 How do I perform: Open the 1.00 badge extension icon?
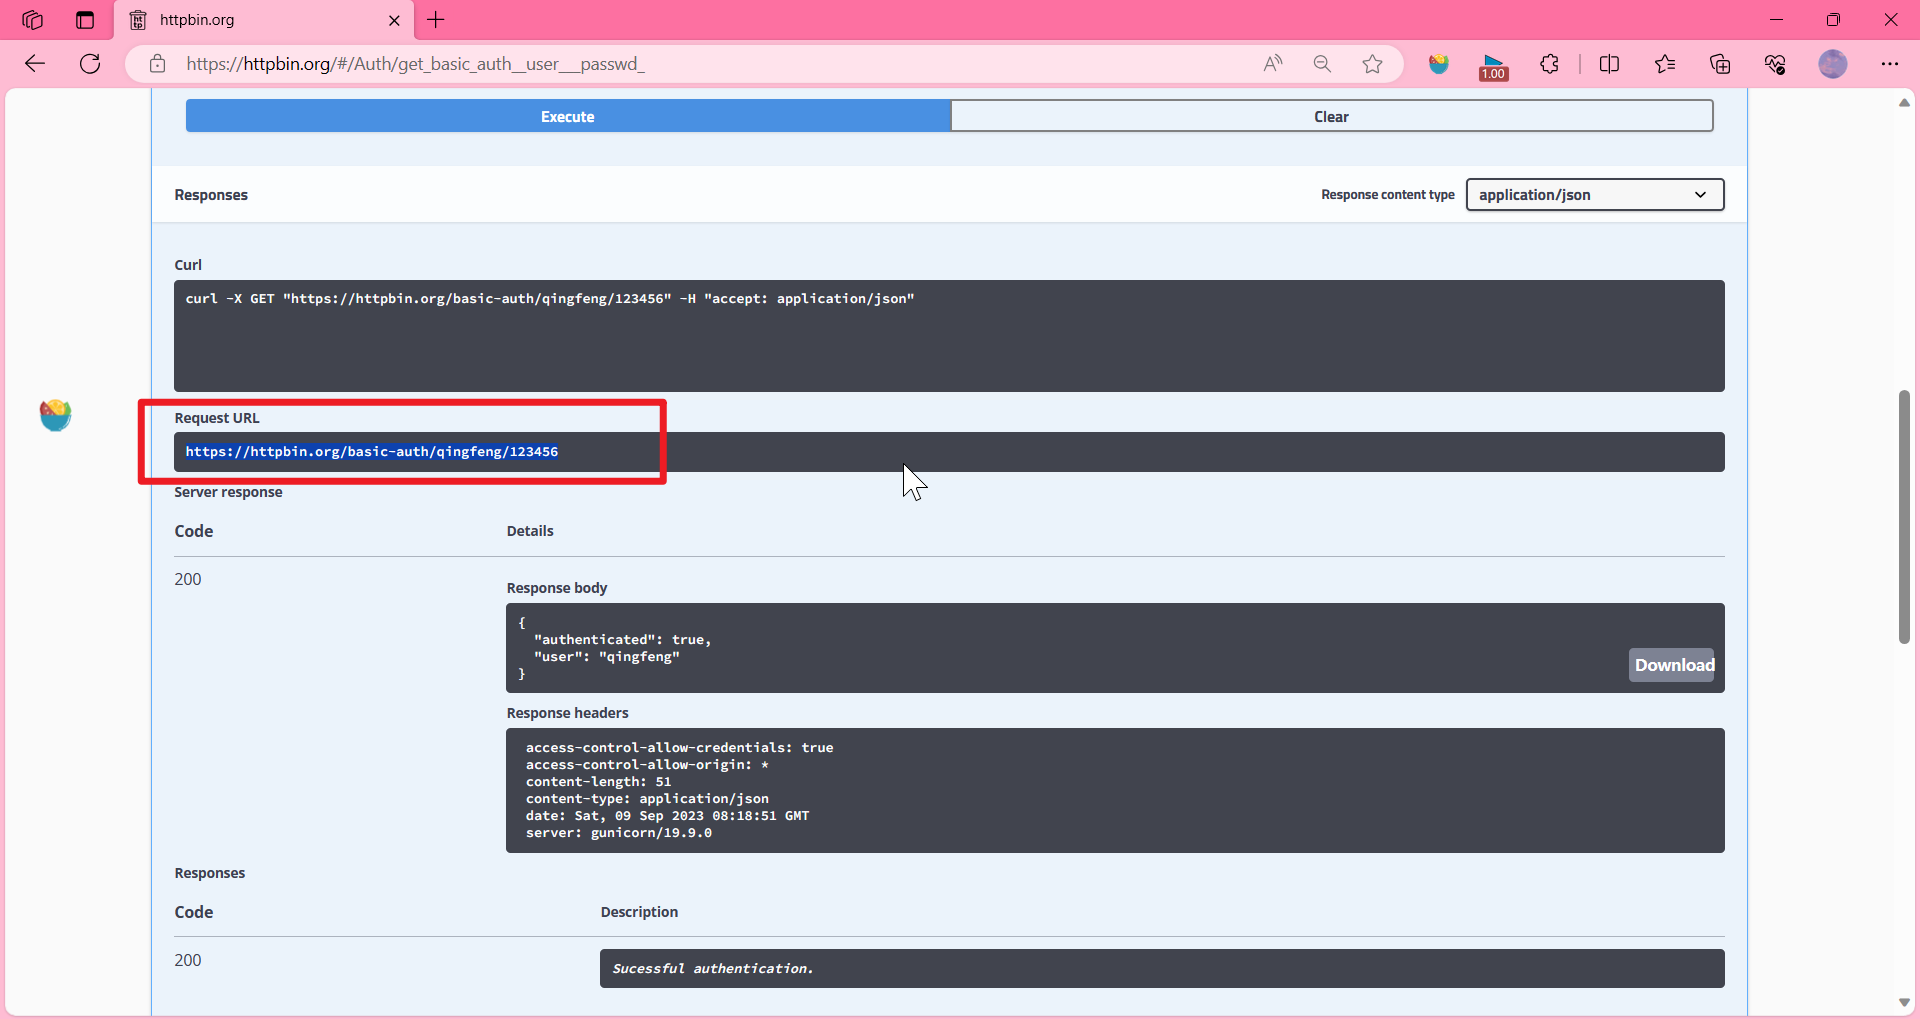click(1494, 66)
